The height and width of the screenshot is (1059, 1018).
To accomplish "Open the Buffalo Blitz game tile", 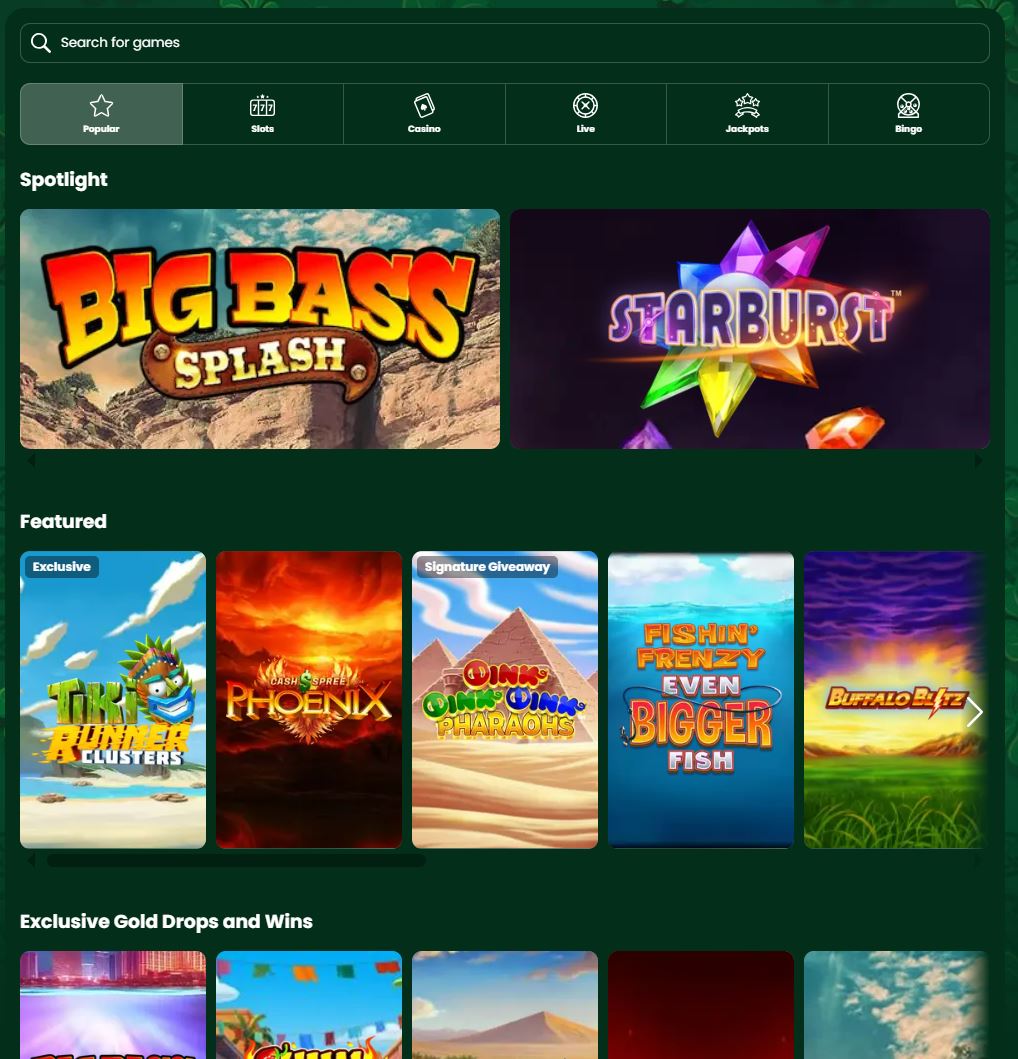I will tap(894, 700).
